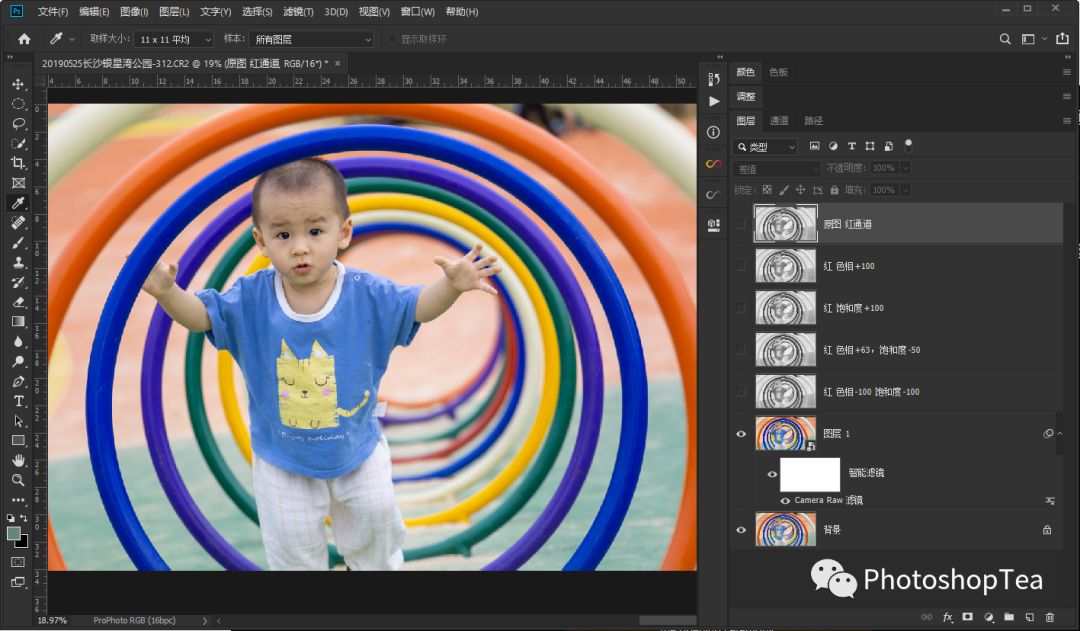Hide the 图层 1 layer
Image resolution: width=1080 pixels, height=631 pixels.
(741, 434)
